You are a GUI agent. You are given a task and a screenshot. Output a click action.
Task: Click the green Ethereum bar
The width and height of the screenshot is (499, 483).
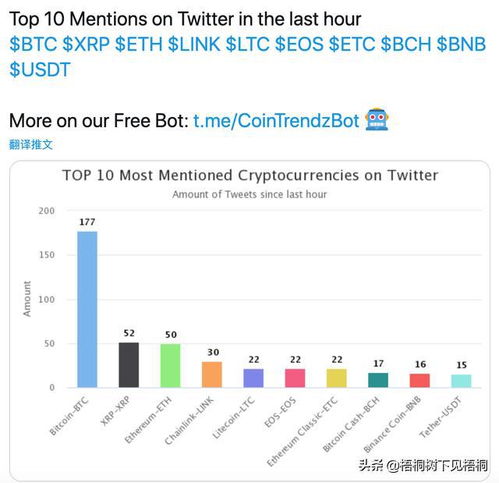170,366
